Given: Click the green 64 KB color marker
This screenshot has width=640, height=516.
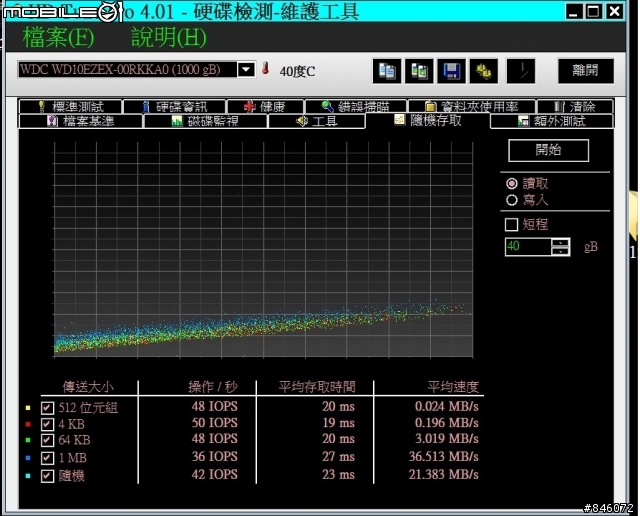Looking at the screenshot, I should pyautogui.click(x=28, y=440).
